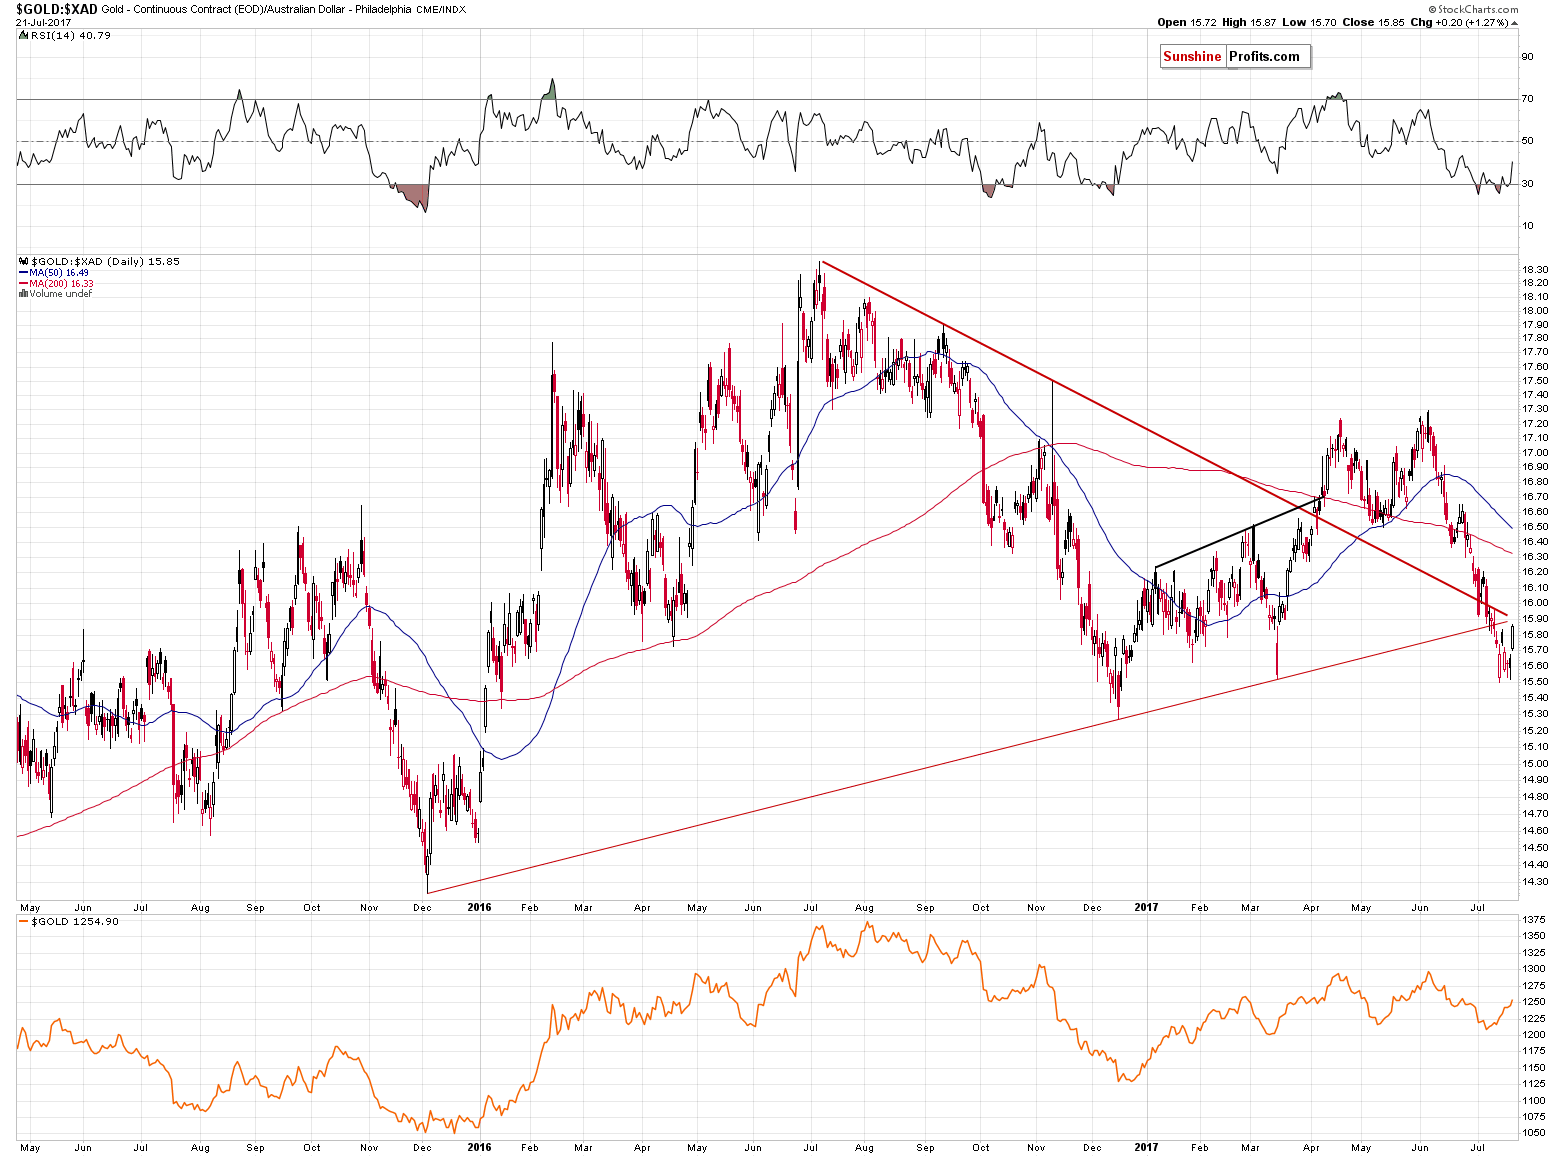
Task: Click the red MA(200) line swatch
Action: pos(23,284)
